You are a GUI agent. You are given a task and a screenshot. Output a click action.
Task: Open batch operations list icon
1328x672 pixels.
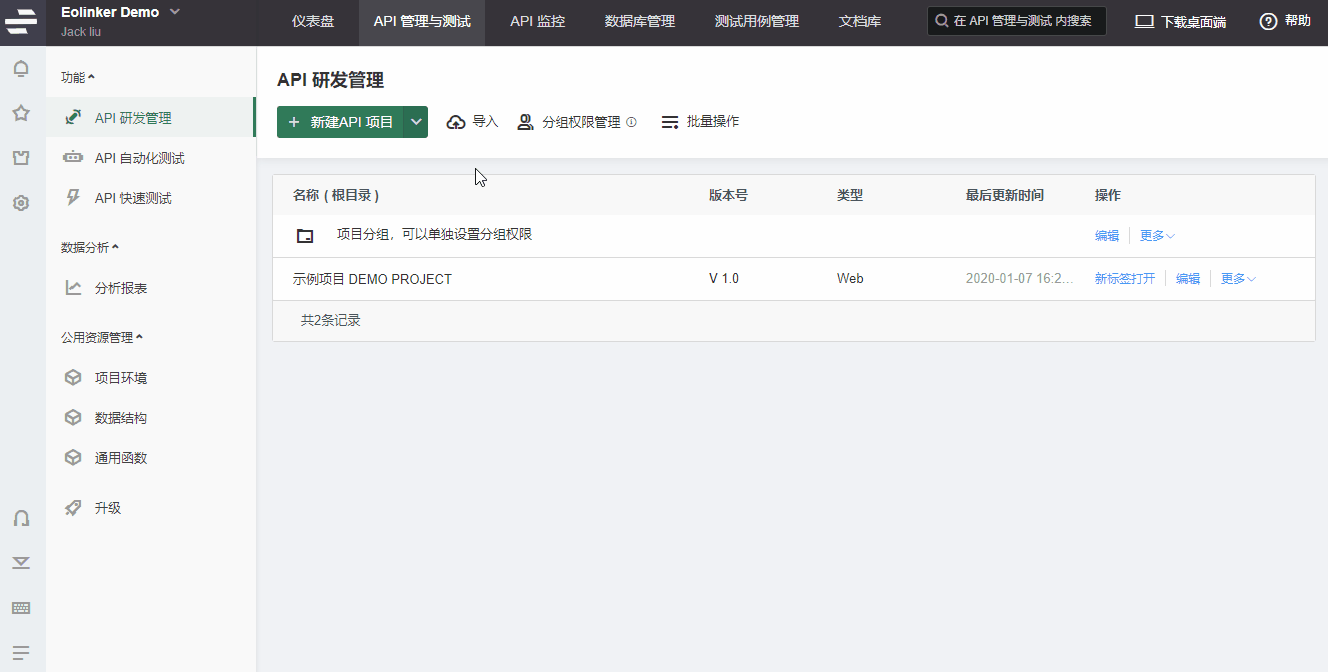(x=670, y=122)
